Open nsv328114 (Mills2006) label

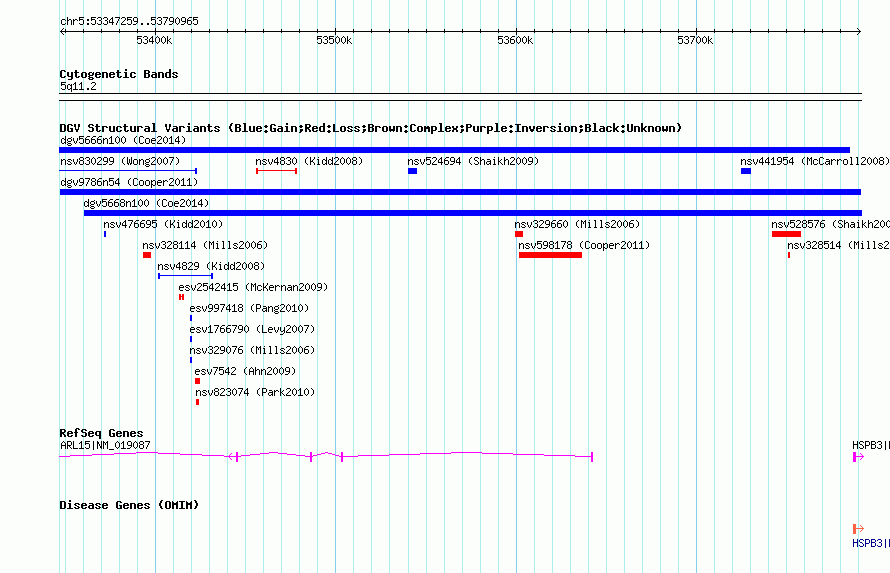pyautogui.click(x=205, y=245)
